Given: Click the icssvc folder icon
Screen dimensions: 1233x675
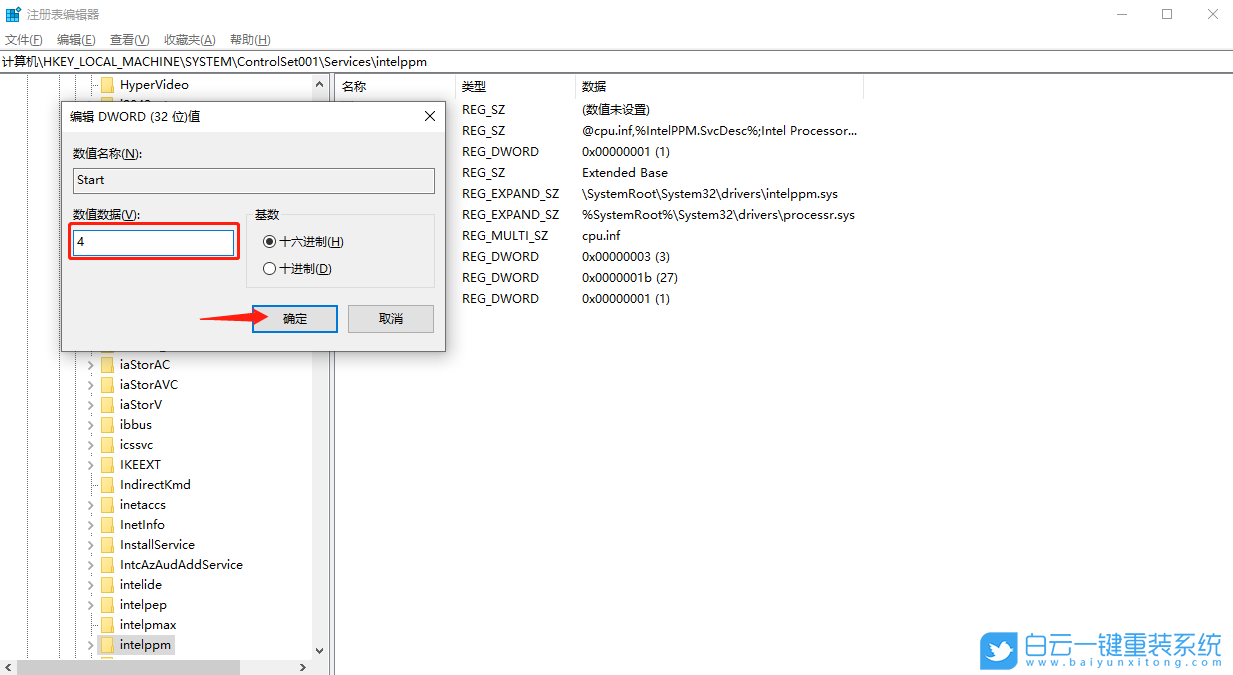Looking at the screenshot, I should coord(106,444).
